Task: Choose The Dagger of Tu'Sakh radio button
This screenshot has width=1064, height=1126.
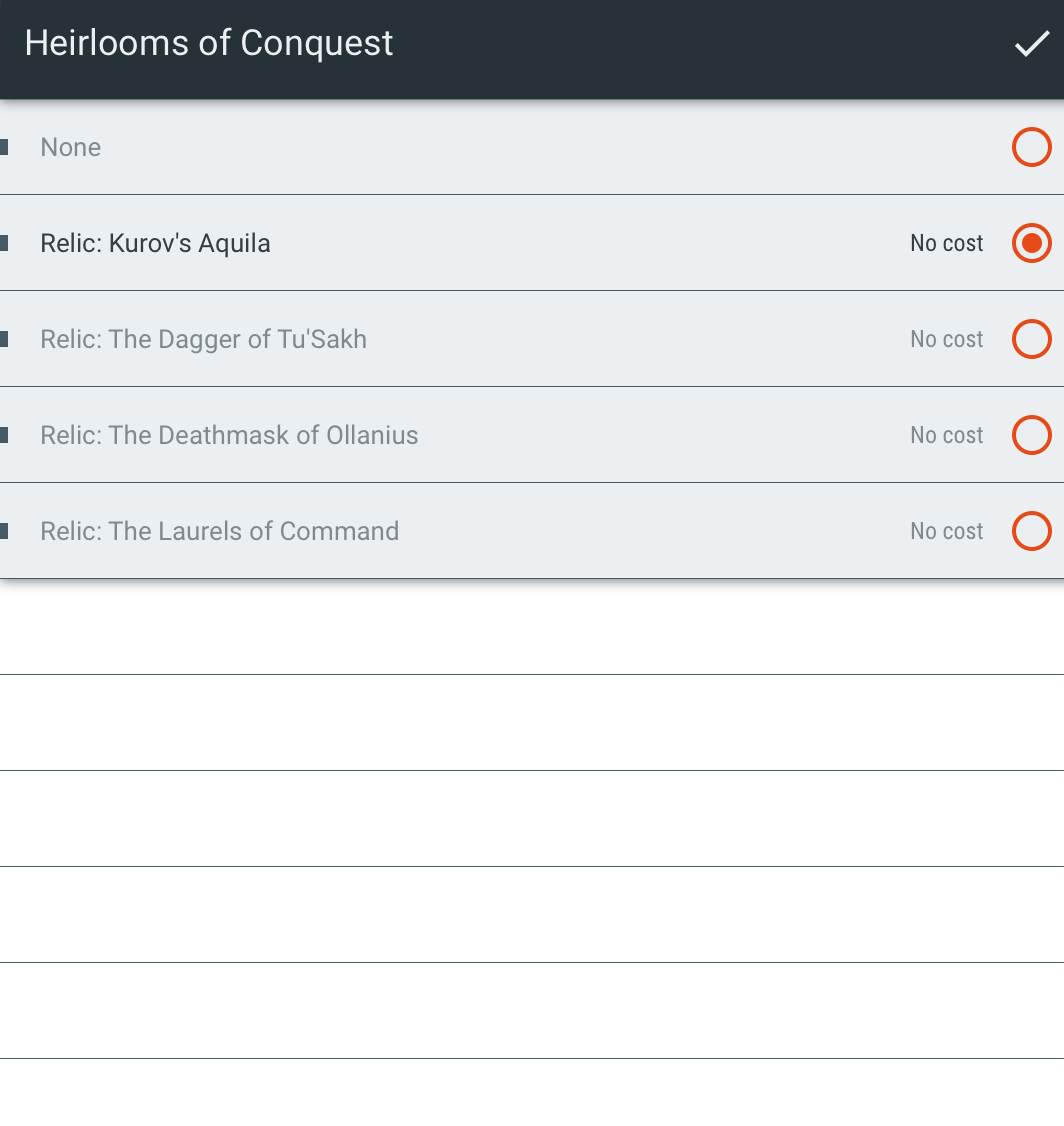Action: pos(1032,339)
